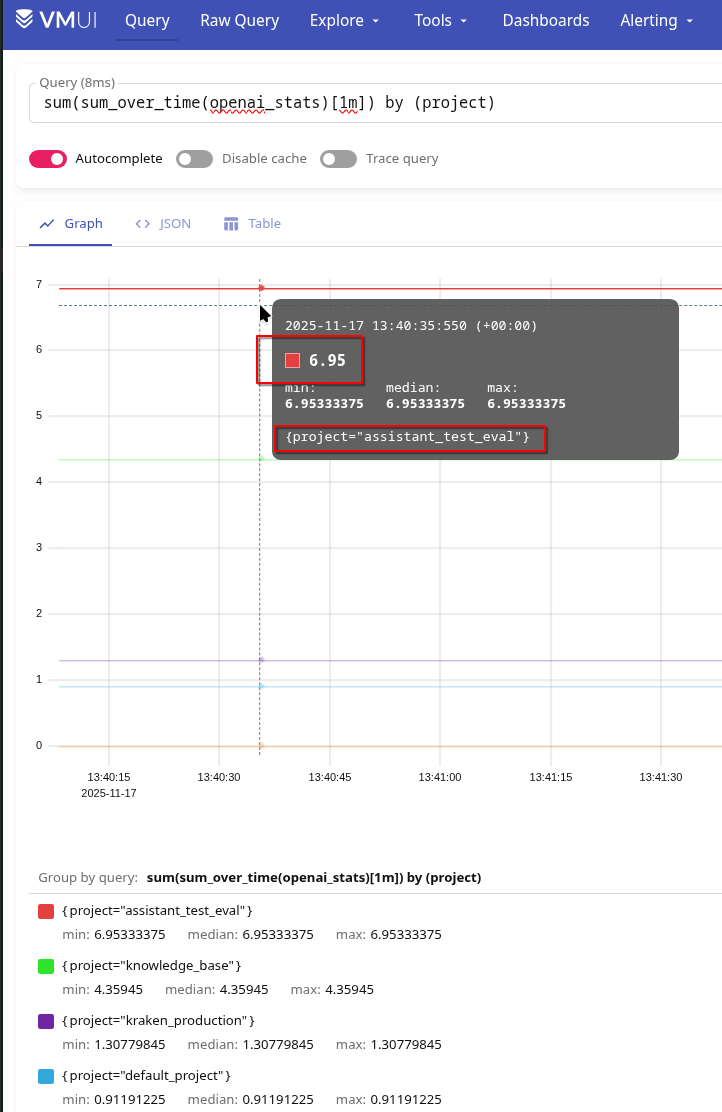This screenshot has width=722, height=1112.
Task: Go to Dashboards page
Action: 546,21
